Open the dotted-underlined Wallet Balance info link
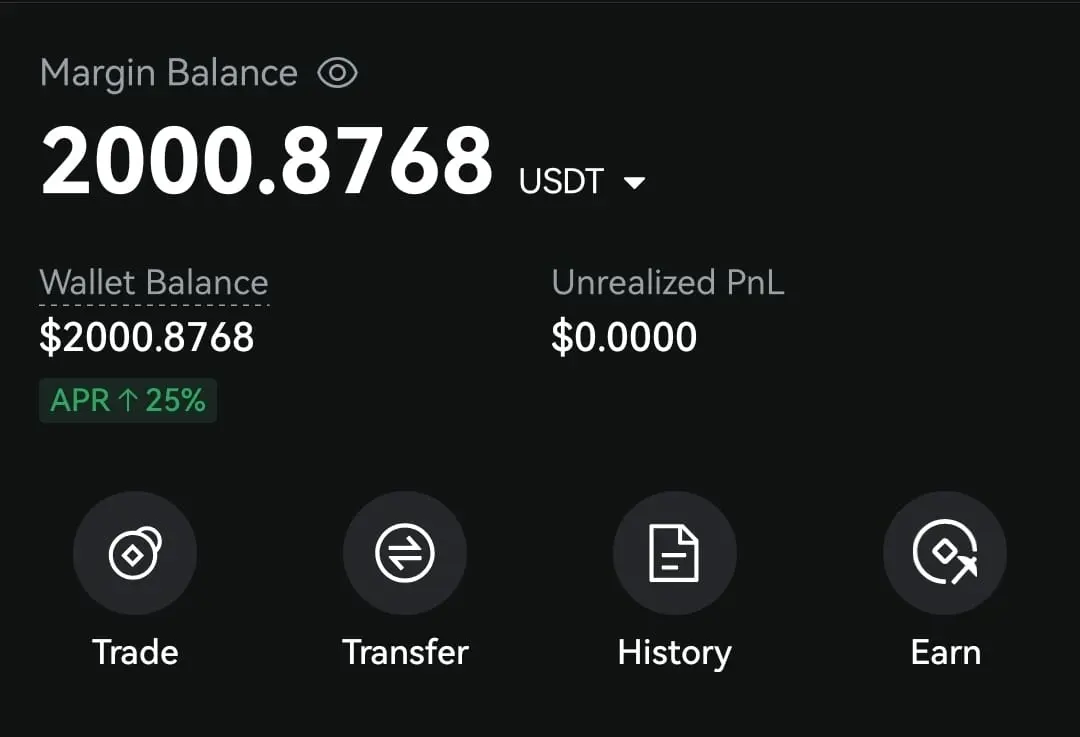1080x737 pixels. [154, 283]
